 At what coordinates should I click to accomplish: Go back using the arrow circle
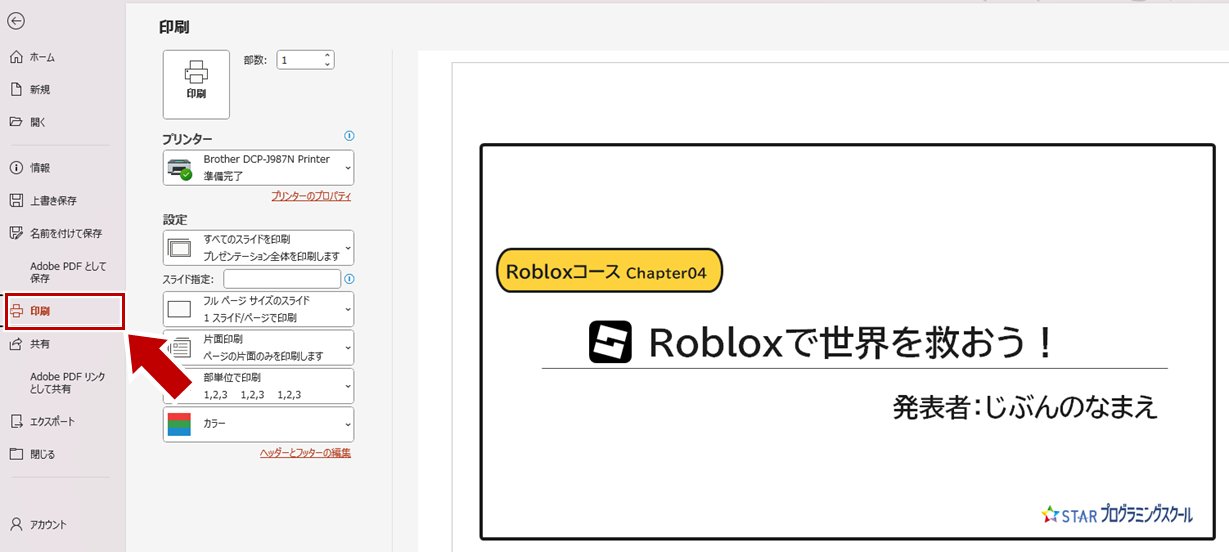click(16, 21)
